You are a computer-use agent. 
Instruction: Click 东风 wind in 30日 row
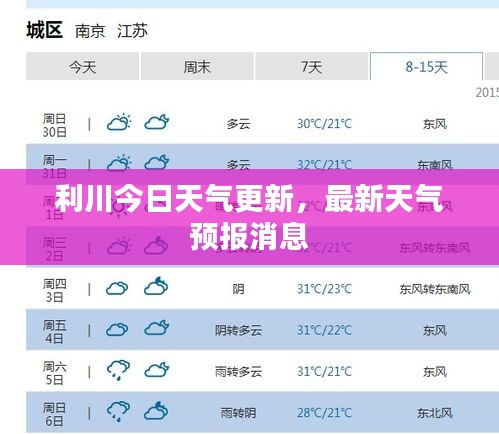pyautogui.click(x=435, y=124)
